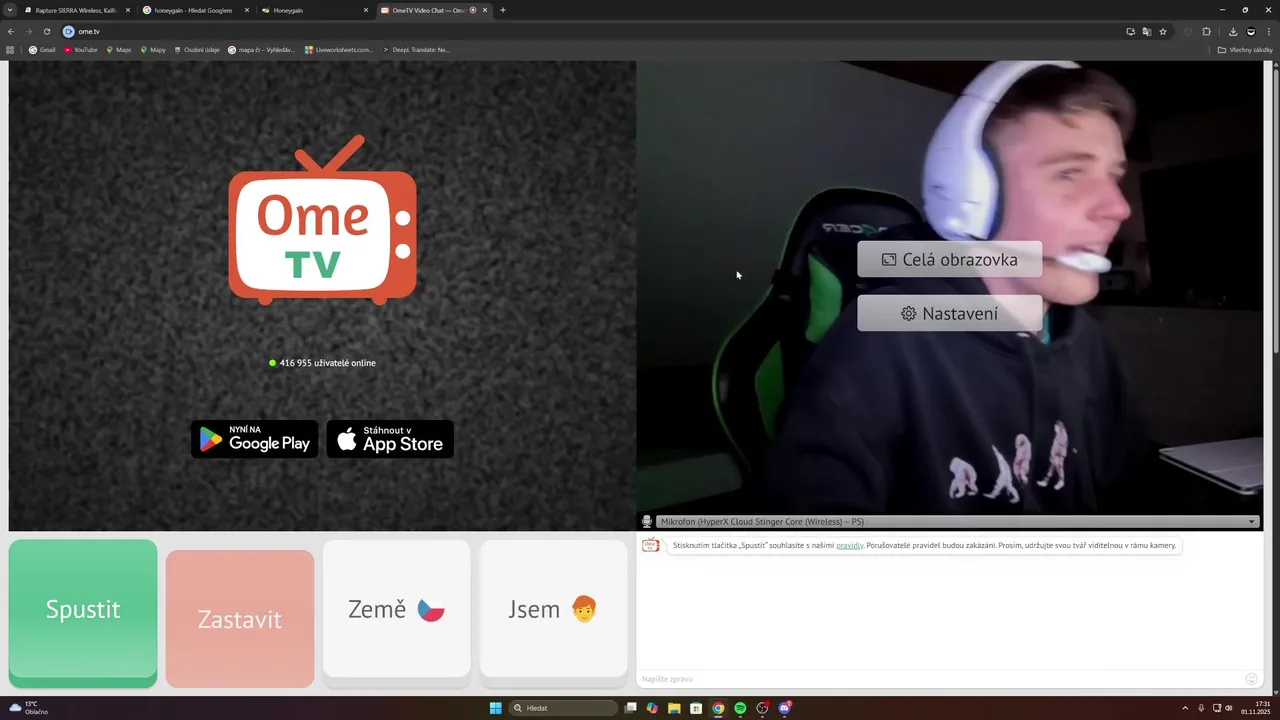Open Nastavení settings on the camera preview
1280x720 pixels.
(950, 313)
